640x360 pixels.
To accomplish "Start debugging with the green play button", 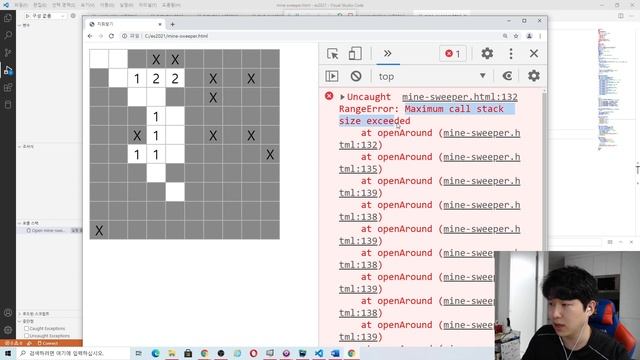I will (x=27, y=16).
